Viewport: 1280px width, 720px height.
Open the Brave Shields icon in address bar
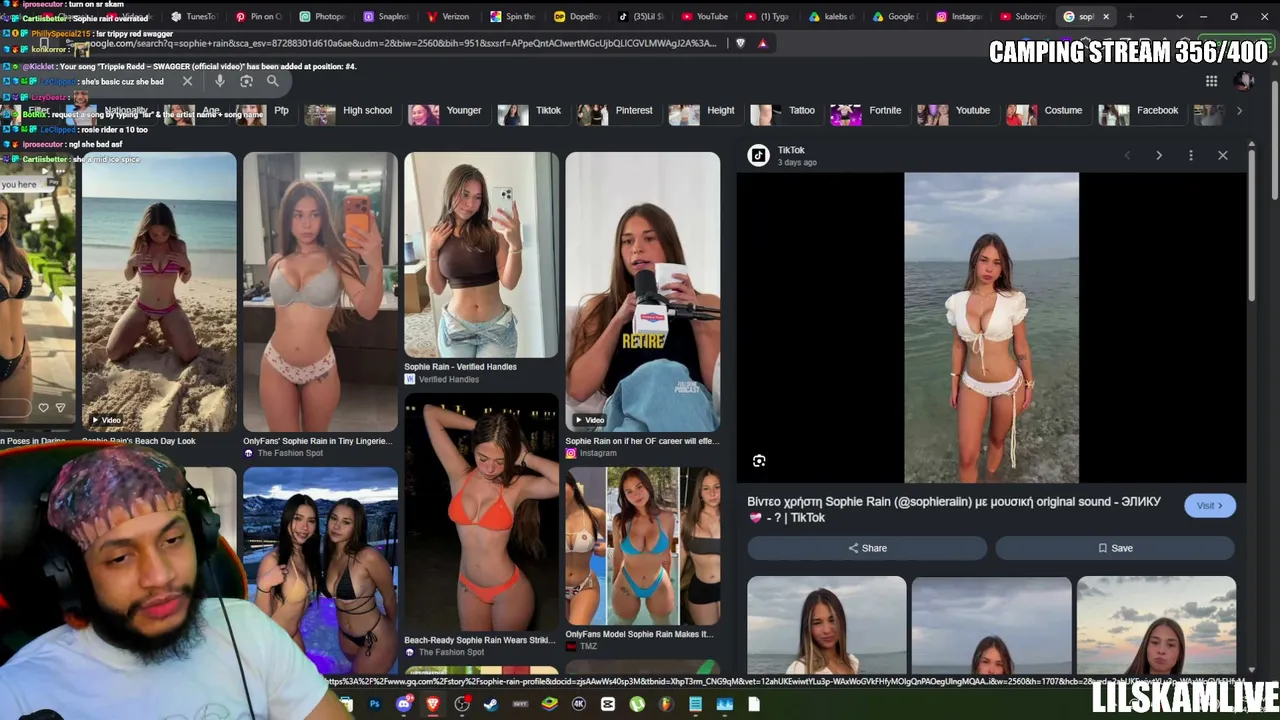click(740, 43)
